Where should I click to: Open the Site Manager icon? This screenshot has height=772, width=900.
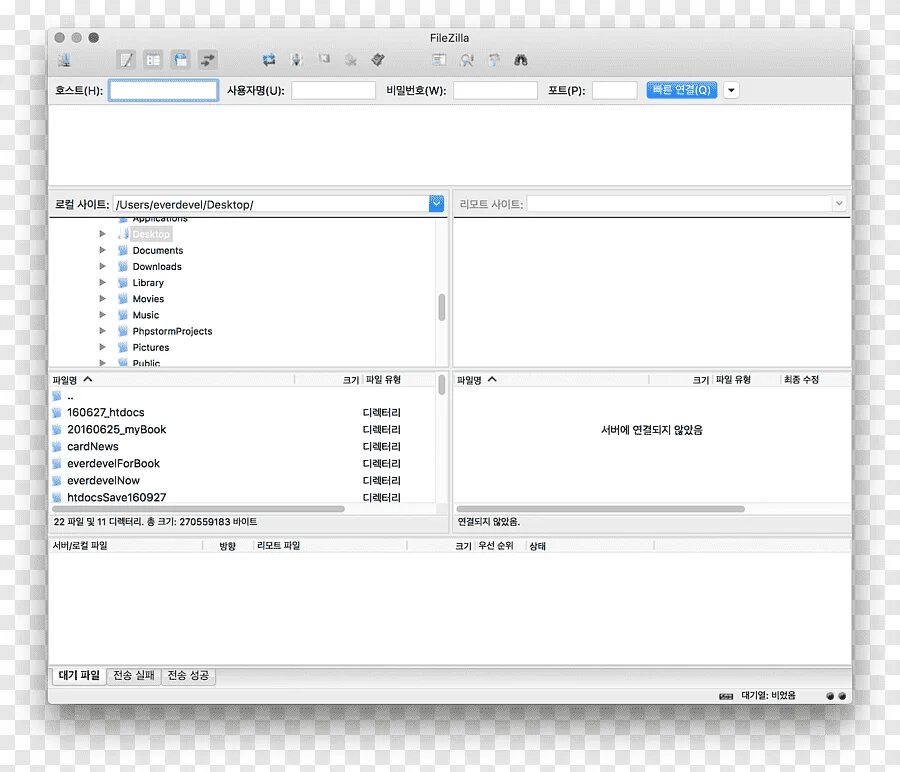click(x=64, y=60)
